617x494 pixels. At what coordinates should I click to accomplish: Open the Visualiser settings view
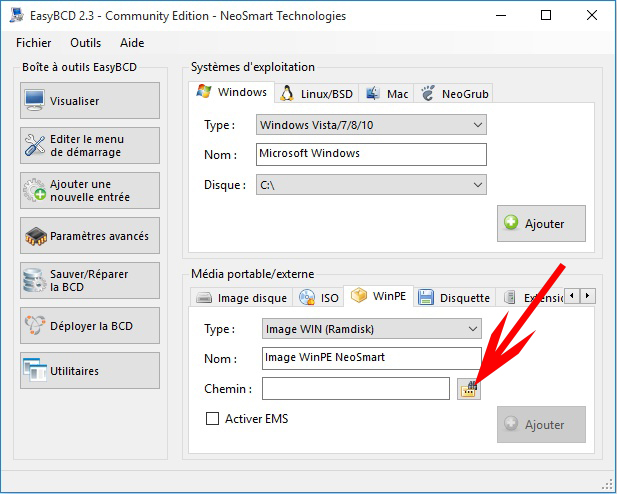(90, 101)
